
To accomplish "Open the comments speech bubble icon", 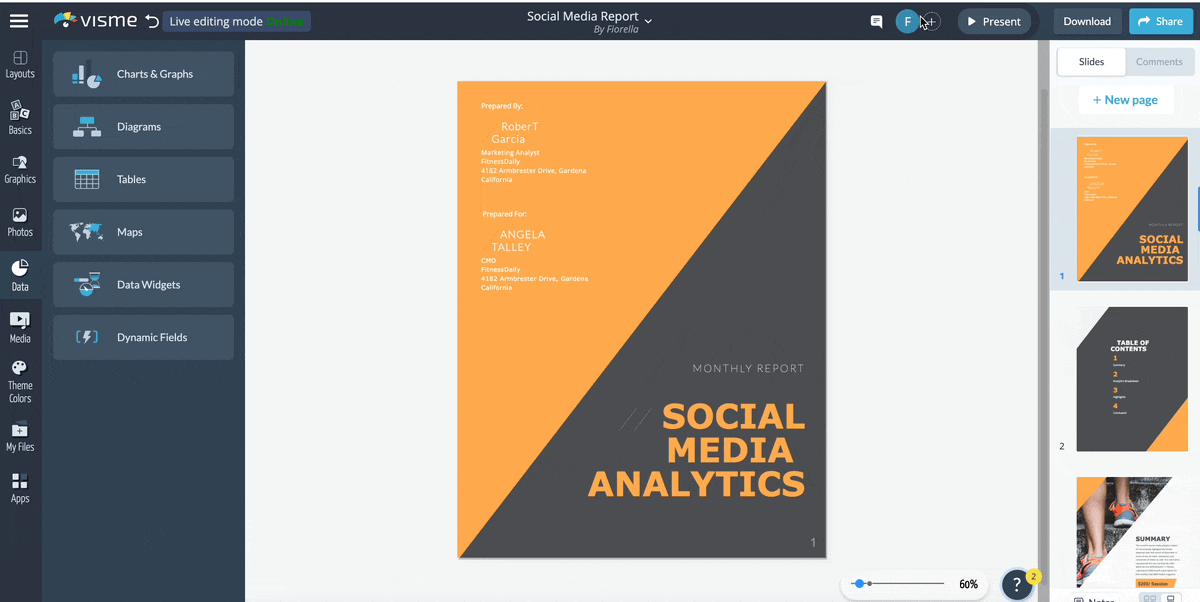I will pyautogui.click(x=876, y=21).
